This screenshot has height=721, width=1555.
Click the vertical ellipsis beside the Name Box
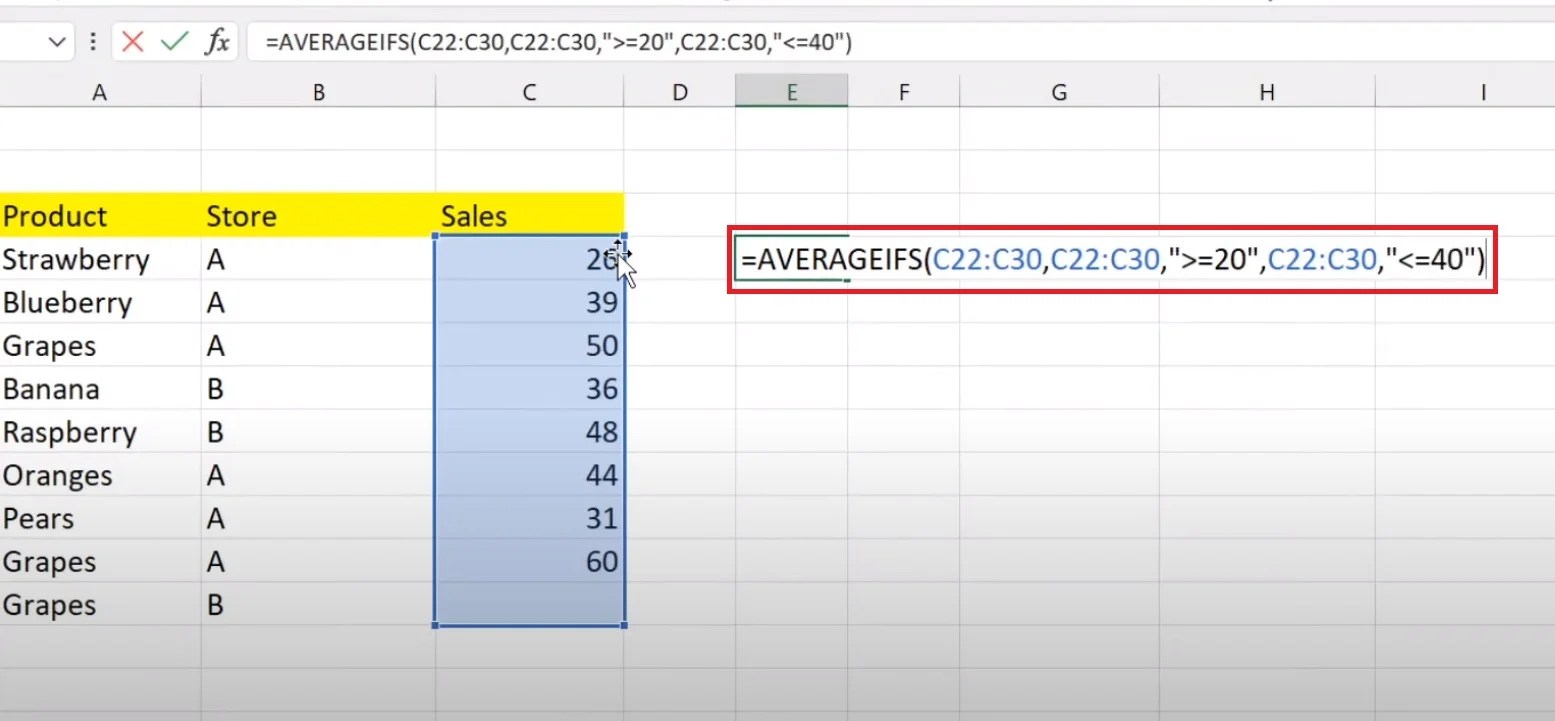93,41
